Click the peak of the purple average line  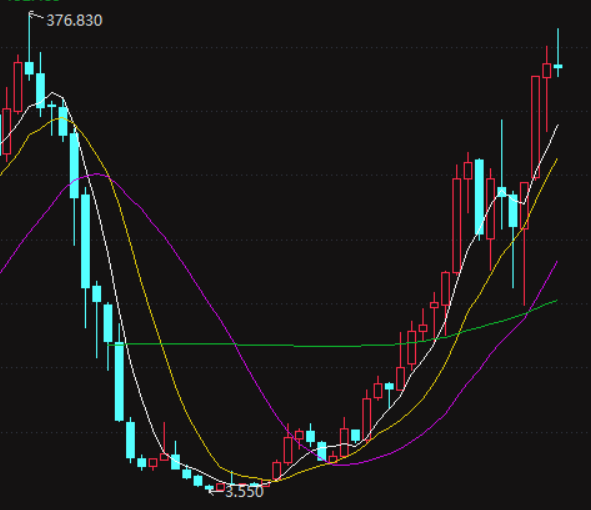[96, 174]
